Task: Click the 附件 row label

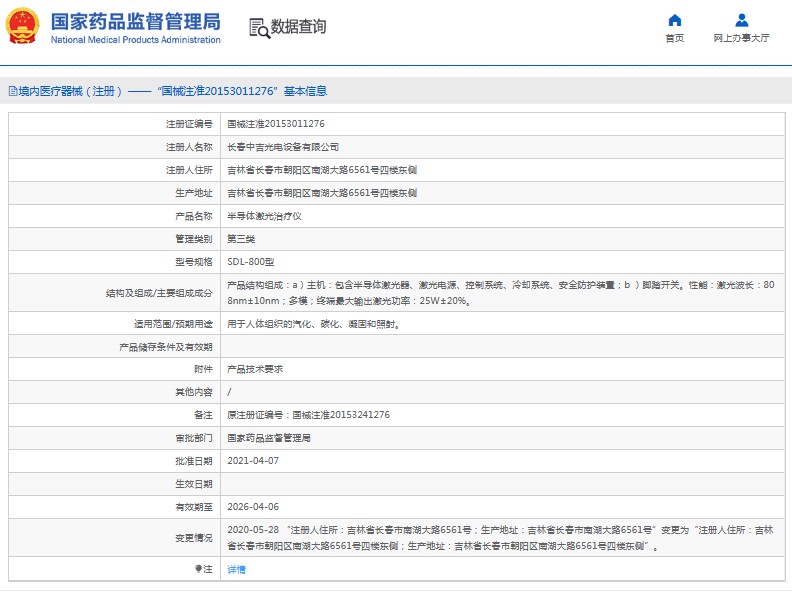Action: click(204, 369)
